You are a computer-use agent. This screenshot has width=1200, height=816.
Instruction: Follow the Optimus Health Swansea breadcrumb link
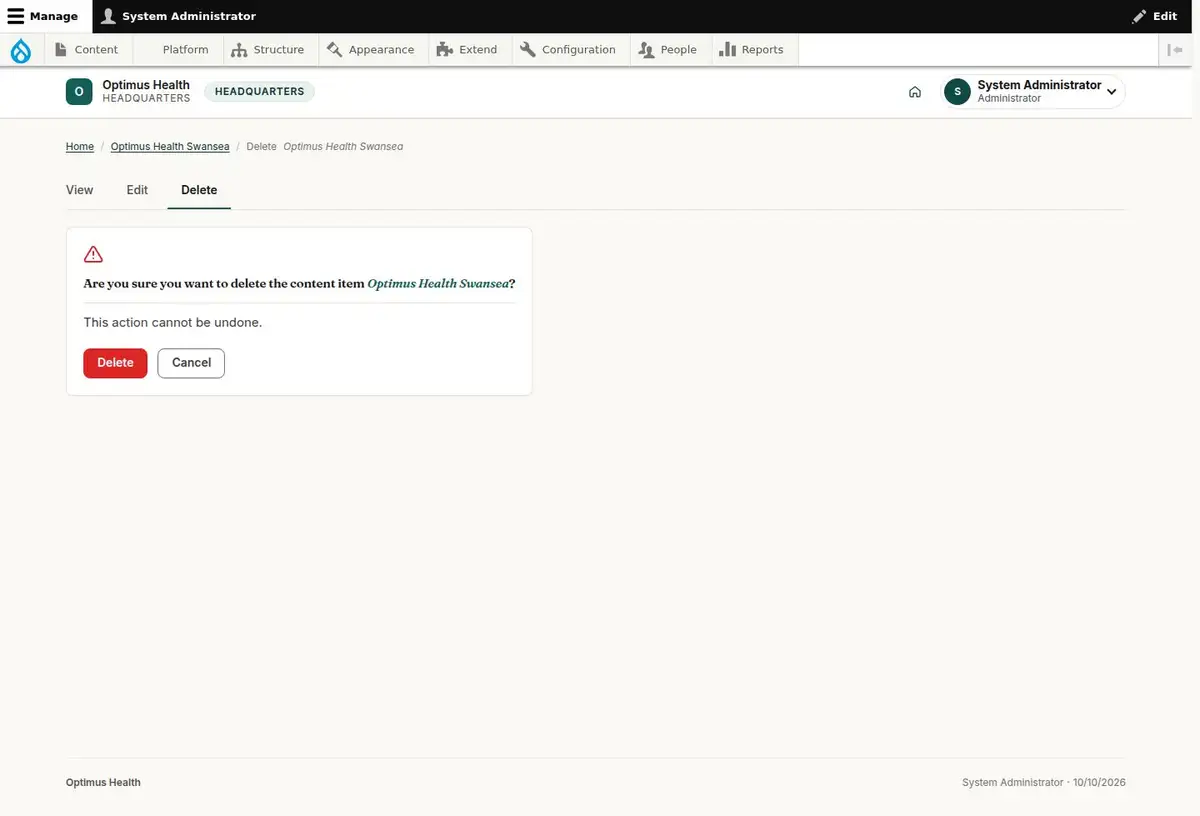tap(170, 147)
